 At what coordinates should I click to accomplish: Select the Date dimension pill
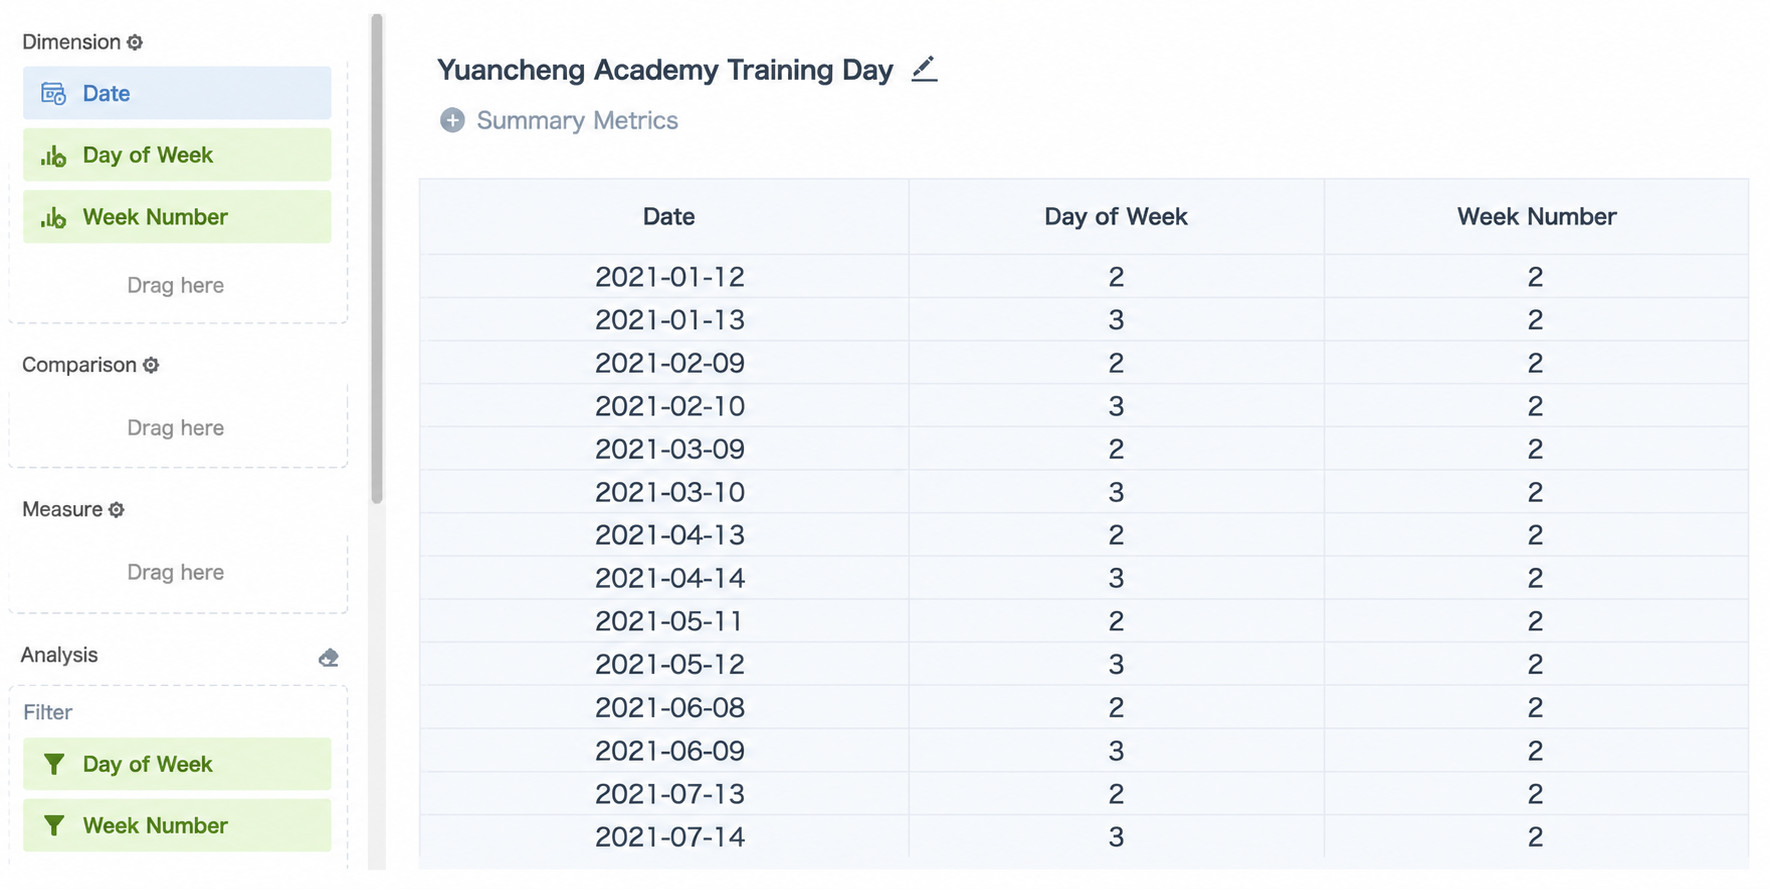coord(177,93)
